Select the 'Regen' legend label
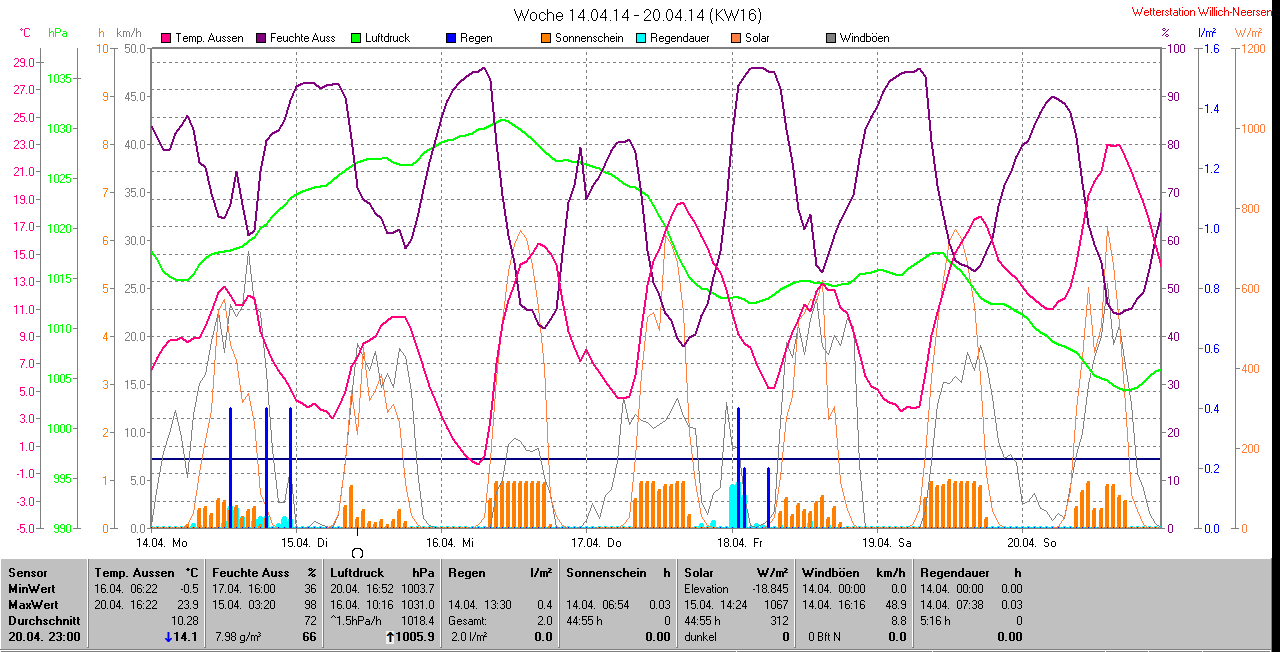 point(475,38)
